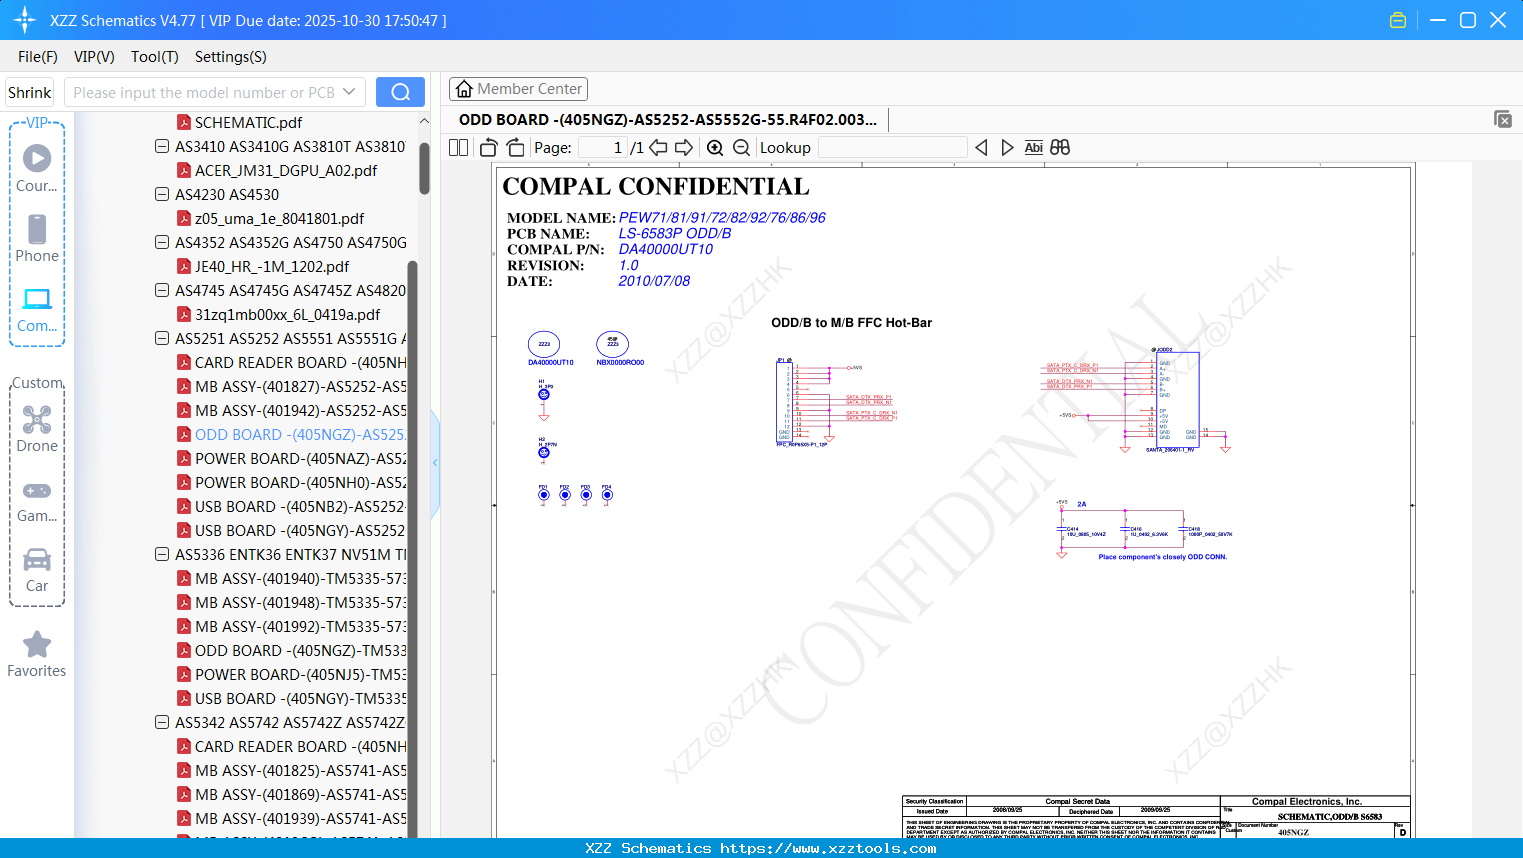Open the Member Center home button
The height and width of the screenshot is (858, 1523).
click(518, 89)
